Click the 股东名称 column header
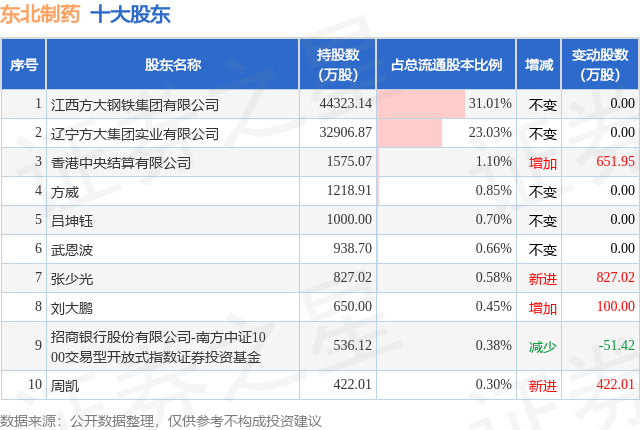This screenshot has height=430, width=640. coord(173,64)
